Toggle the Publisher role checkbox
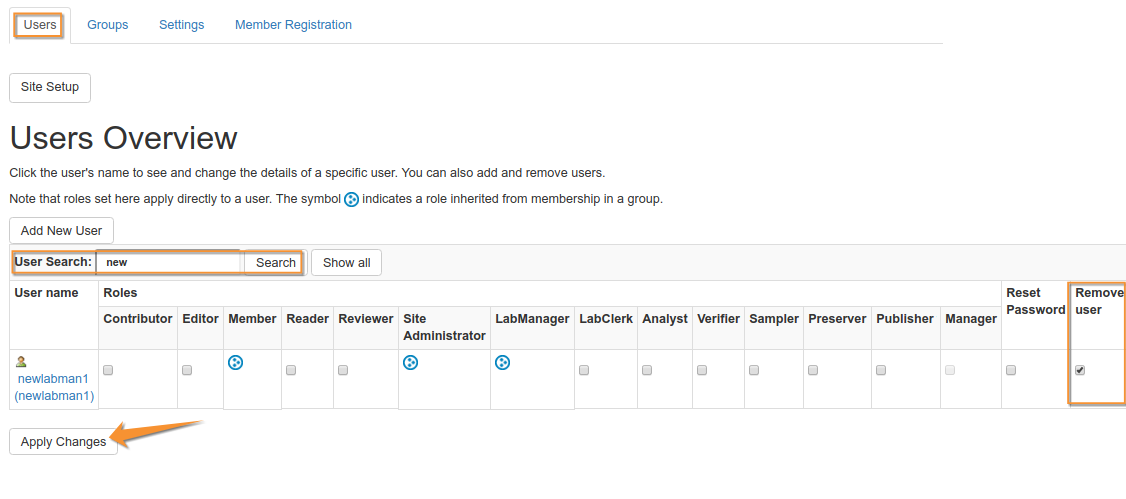Screen dimensions: 1126x499 click(x=881, y=370)
